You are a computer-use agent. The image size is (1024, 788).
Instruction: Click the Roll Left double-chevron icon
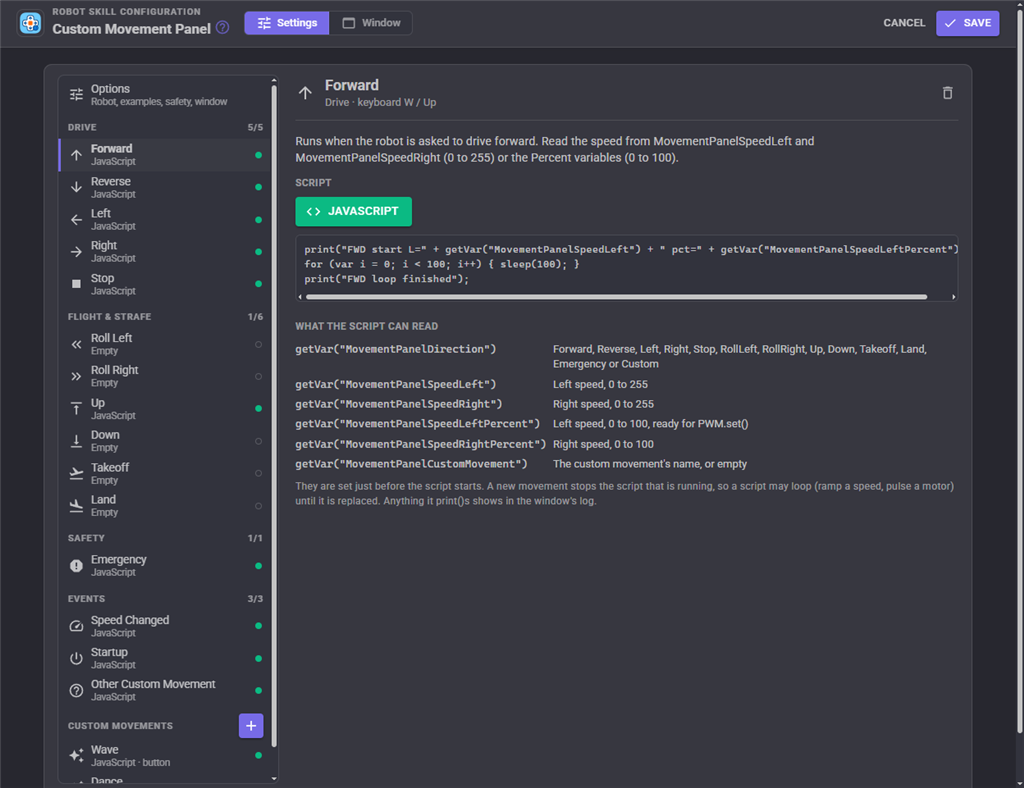pyautogui.click(x=76, y=344)
